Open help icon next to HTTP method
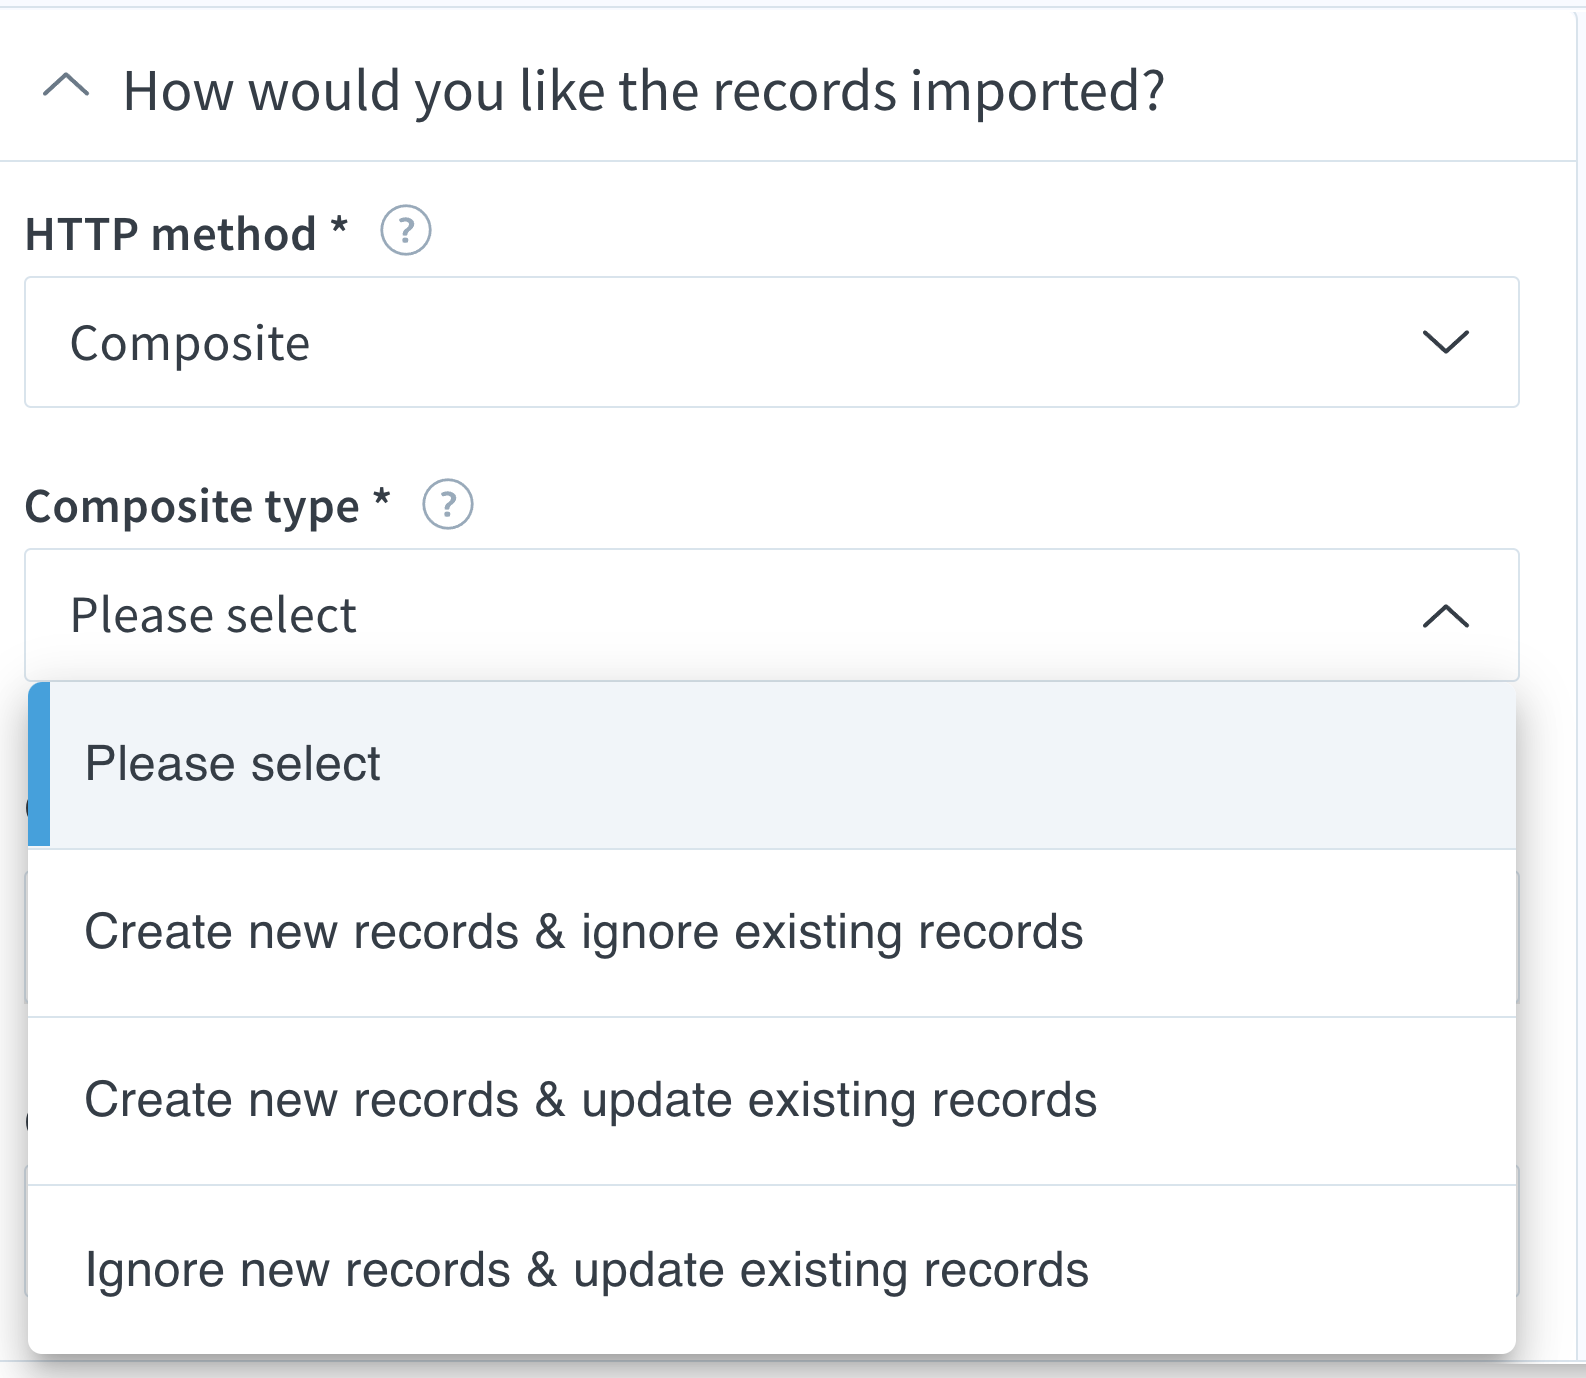 tap(406, 231)
